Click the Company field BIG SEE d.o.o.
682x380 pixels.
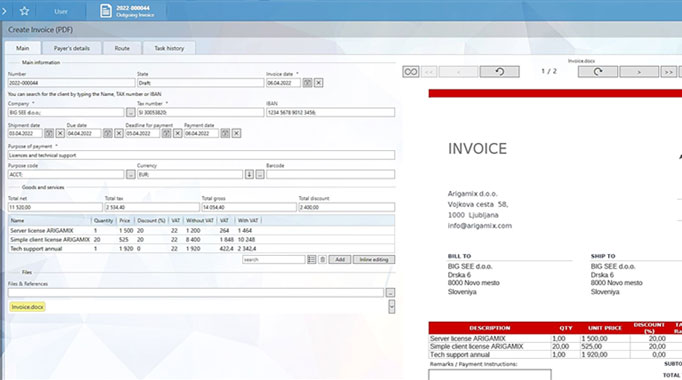pyautogui.click(x=66, y=112)
